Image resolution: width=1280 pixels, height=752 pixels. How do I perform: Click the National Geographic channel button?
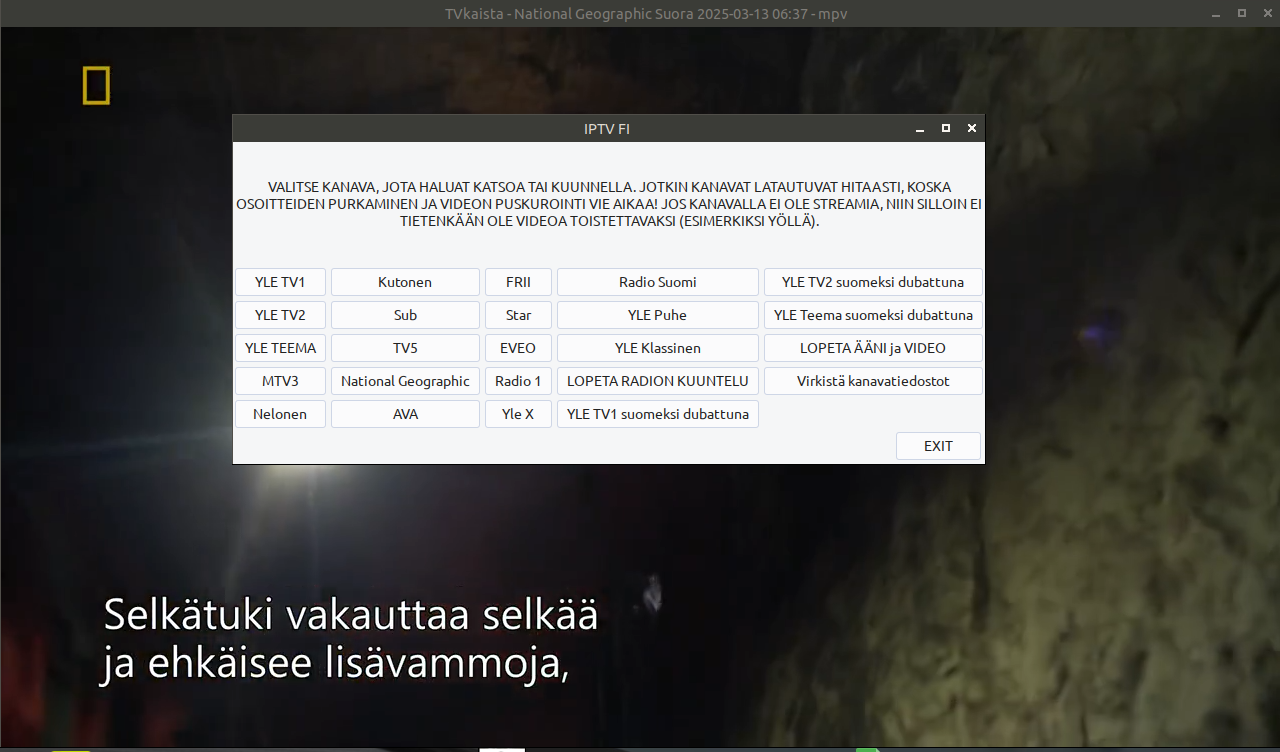[x=405, y=381]
